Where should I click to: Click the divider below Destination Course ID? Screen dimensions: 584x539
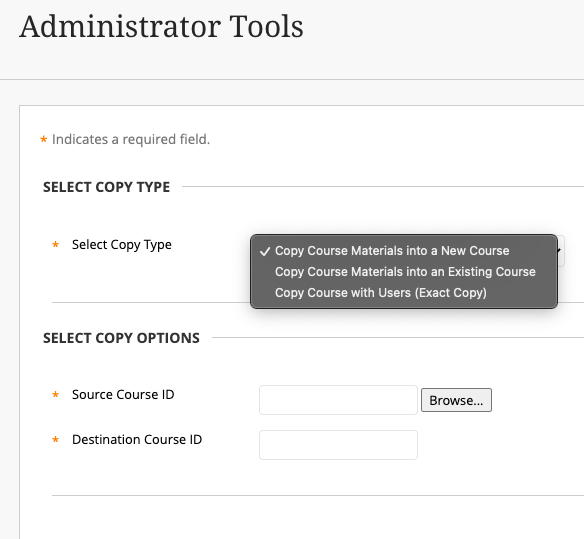[x=318, y=495]
